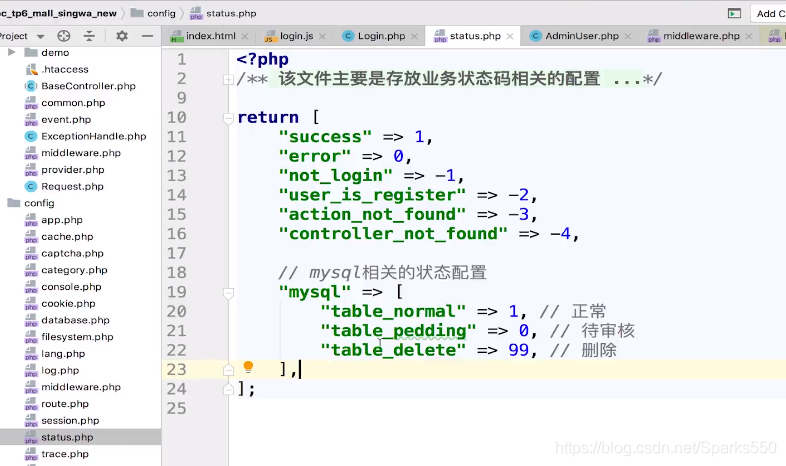Click the "table_pedding" key in code

[x=399, y=331]
